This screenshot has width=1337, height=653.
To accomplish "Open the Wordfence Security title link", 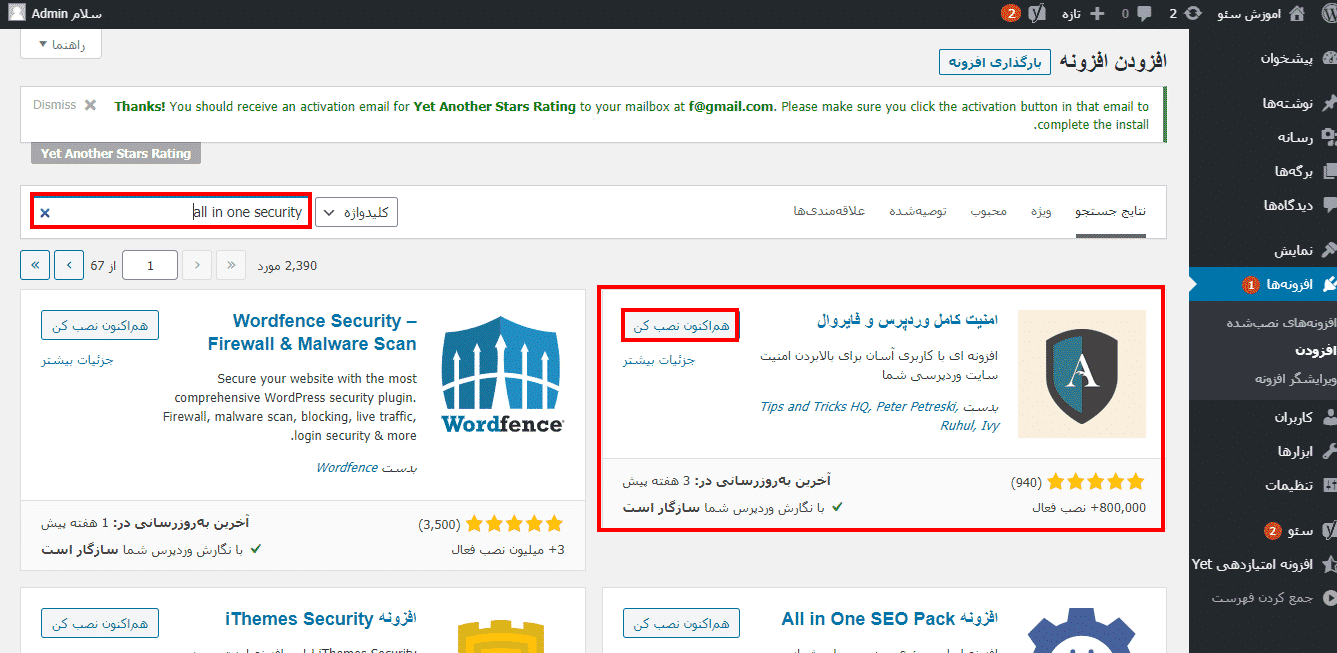I will pyautogui.click(x=312, y=332).
